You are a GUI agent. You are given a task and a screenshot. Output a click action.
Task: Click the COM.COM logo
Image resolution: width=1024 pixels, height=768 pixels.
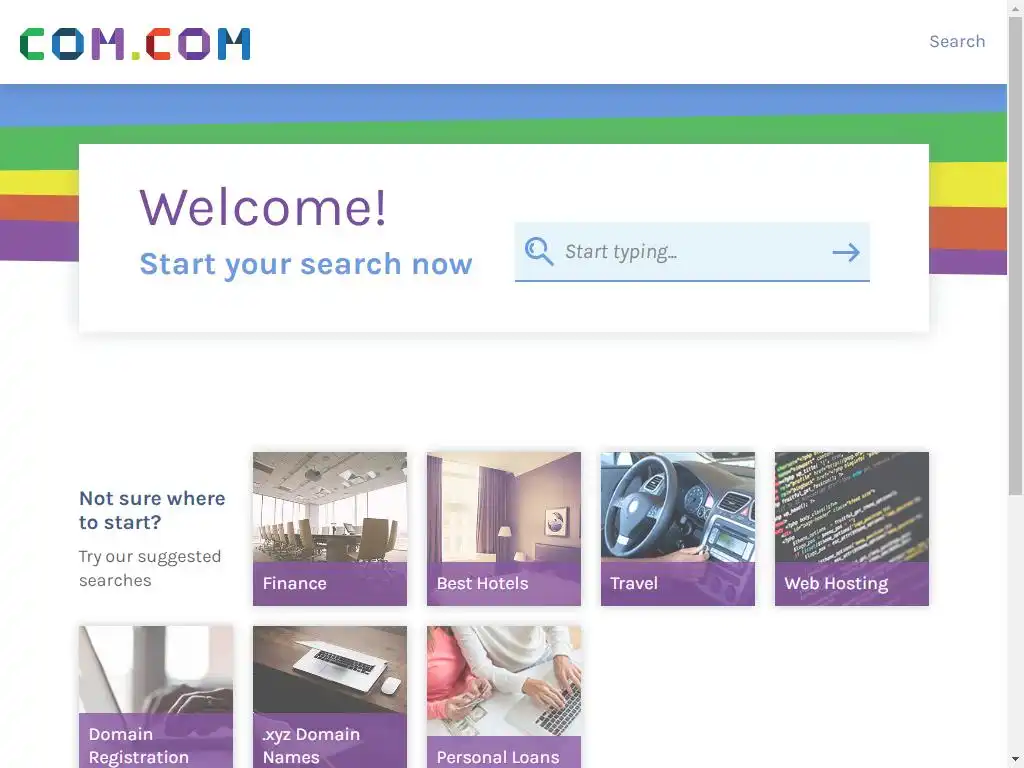(135, 44)
